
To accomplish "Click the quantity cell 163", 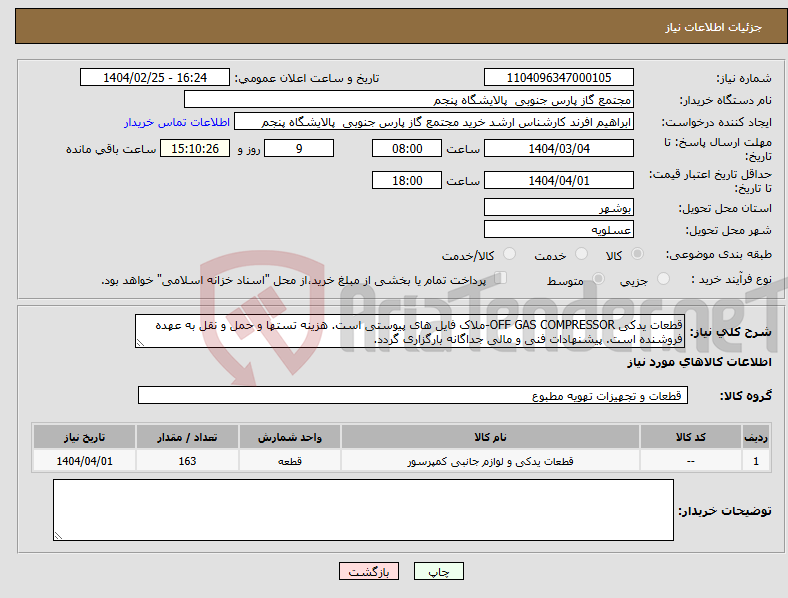I will (187, 460).
